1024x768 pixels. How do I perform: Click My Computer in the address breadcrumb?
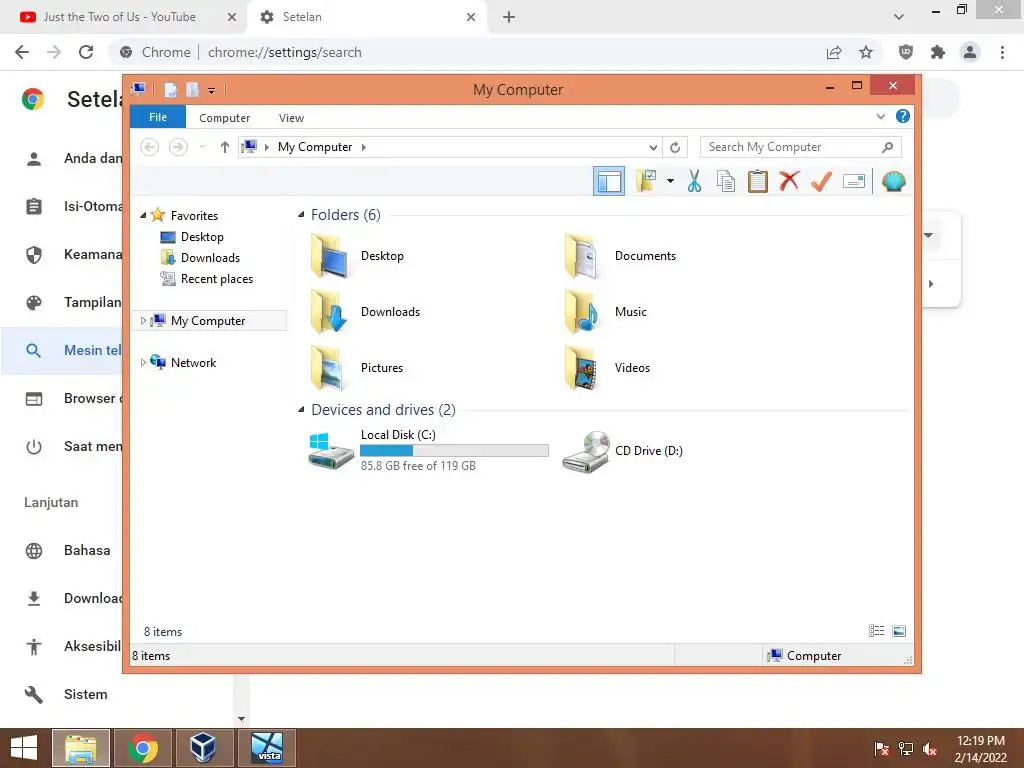(x=315, y=147)
